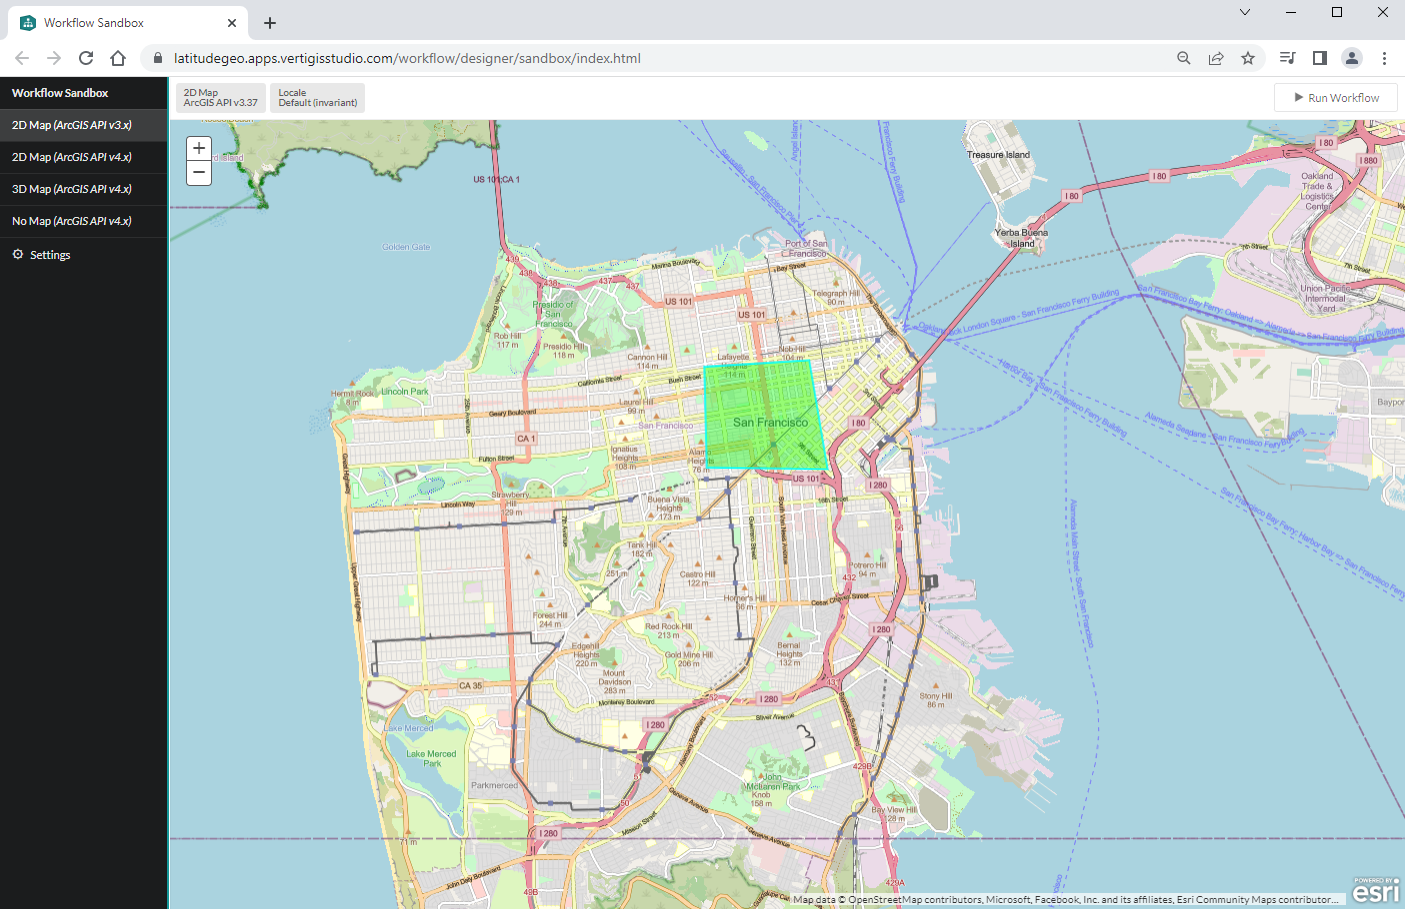The width and height of the screenshot is (1405, 909).
Task: Share this page from the address bar
Action: pyautogui.click(x=1216, y=58)
